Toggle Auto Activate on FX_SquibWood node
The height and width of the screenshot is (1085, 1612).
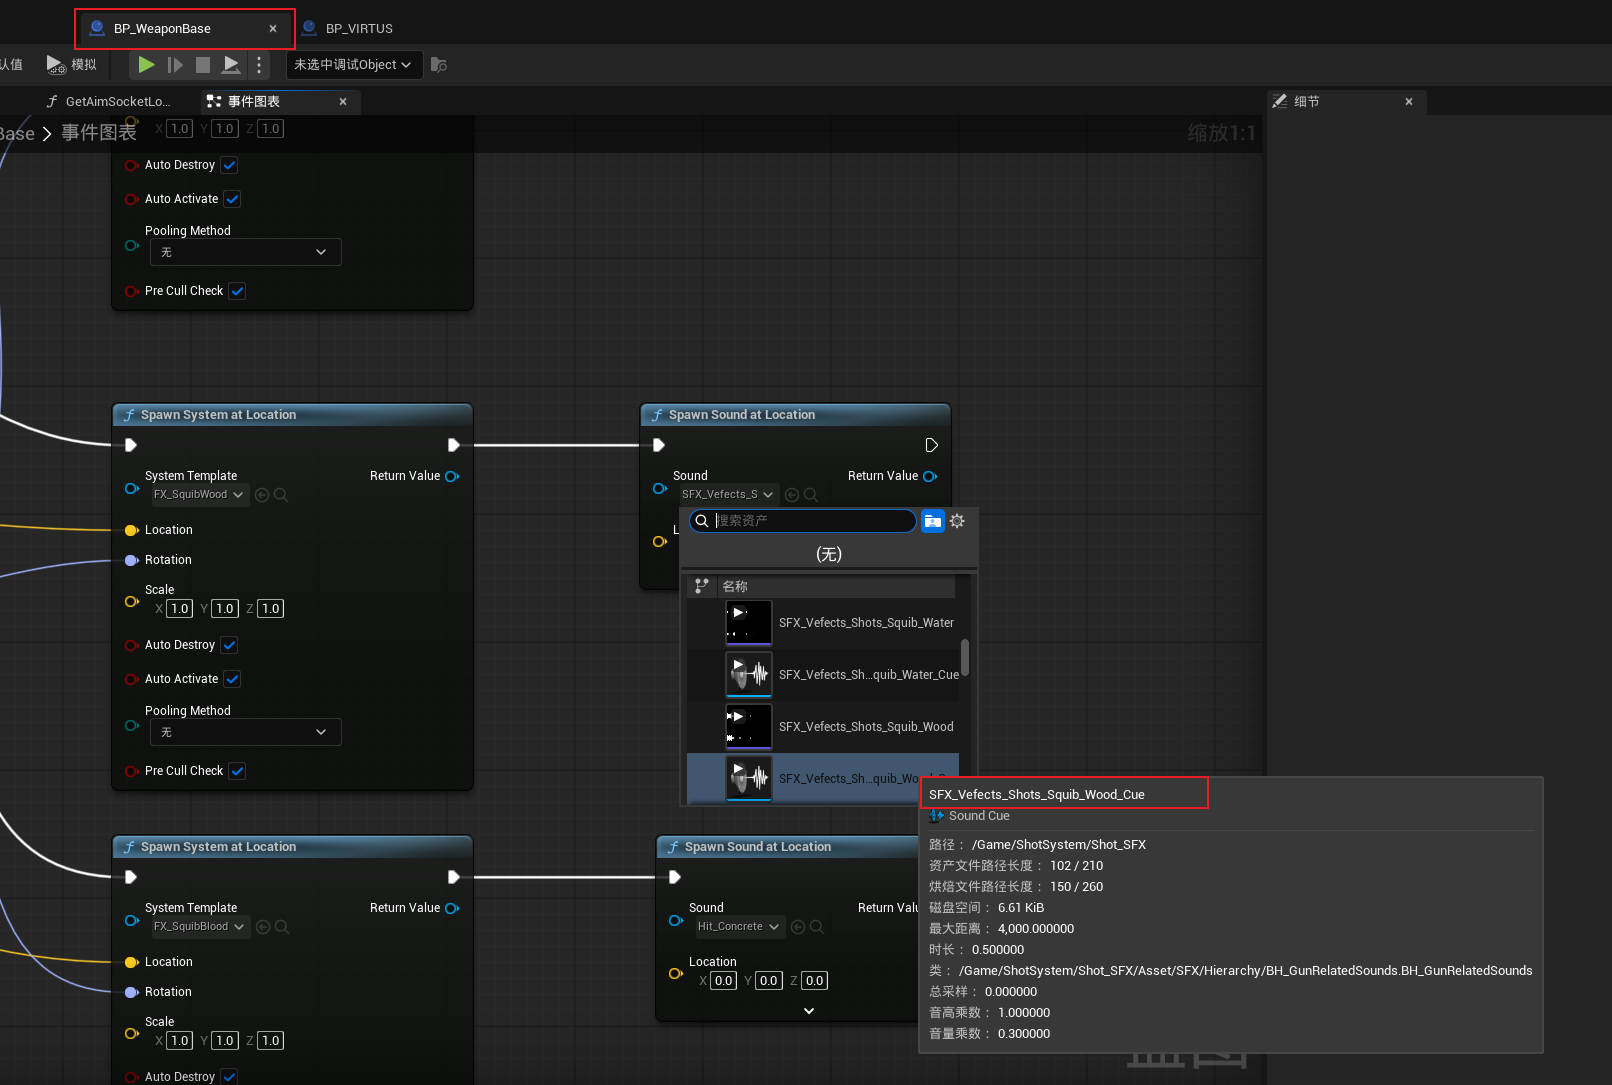[x=232, y=679]
